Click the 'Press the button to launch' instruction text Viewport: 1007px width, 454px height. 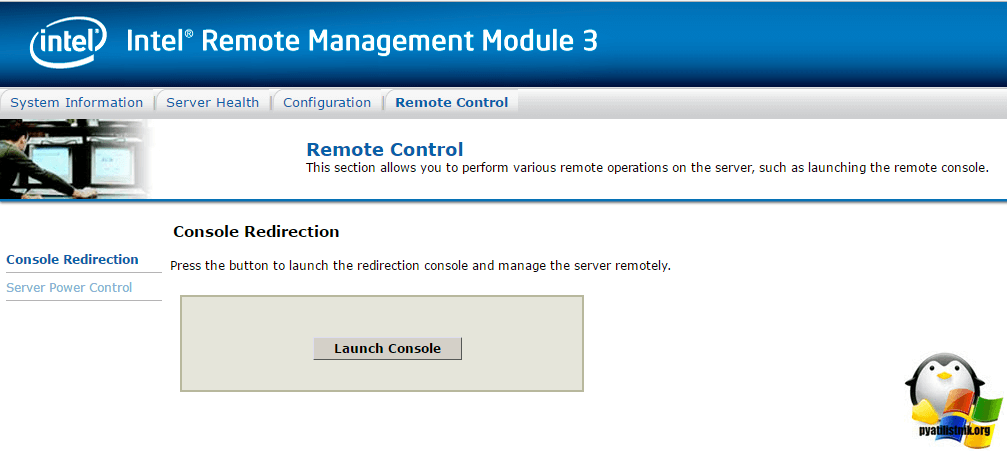[x=420, y=266]
